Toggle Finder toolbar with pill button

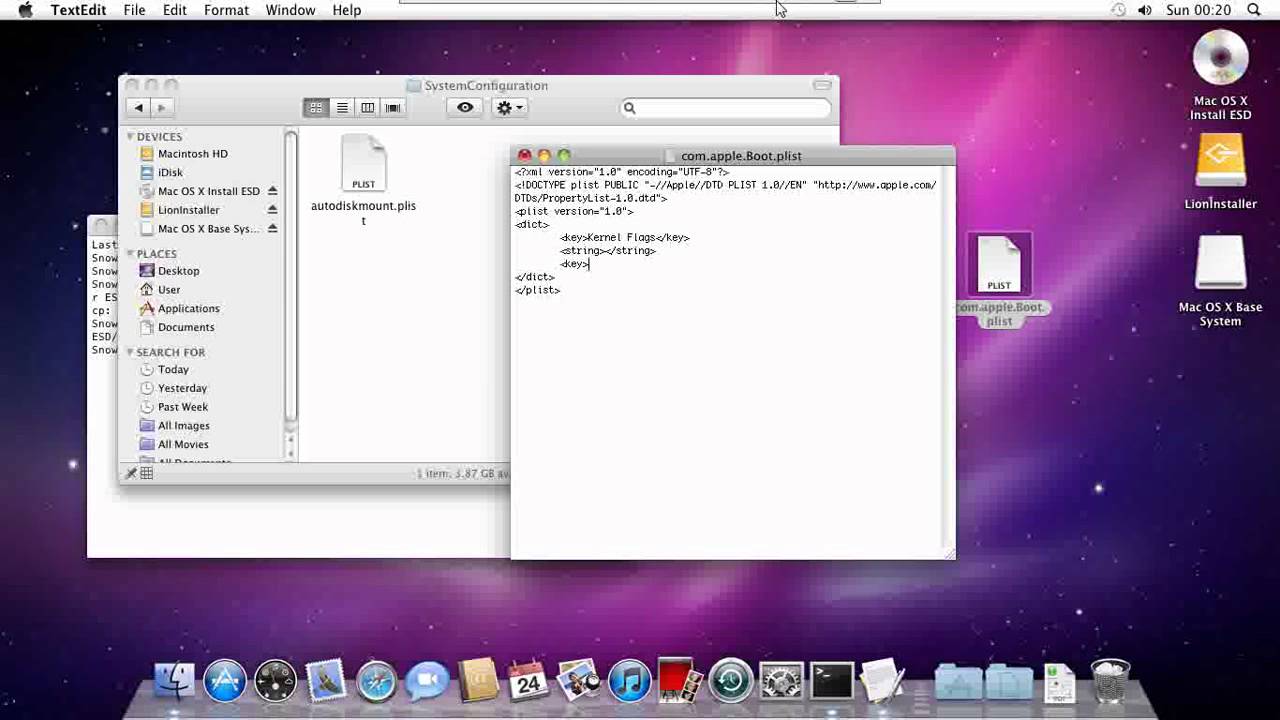822,85
